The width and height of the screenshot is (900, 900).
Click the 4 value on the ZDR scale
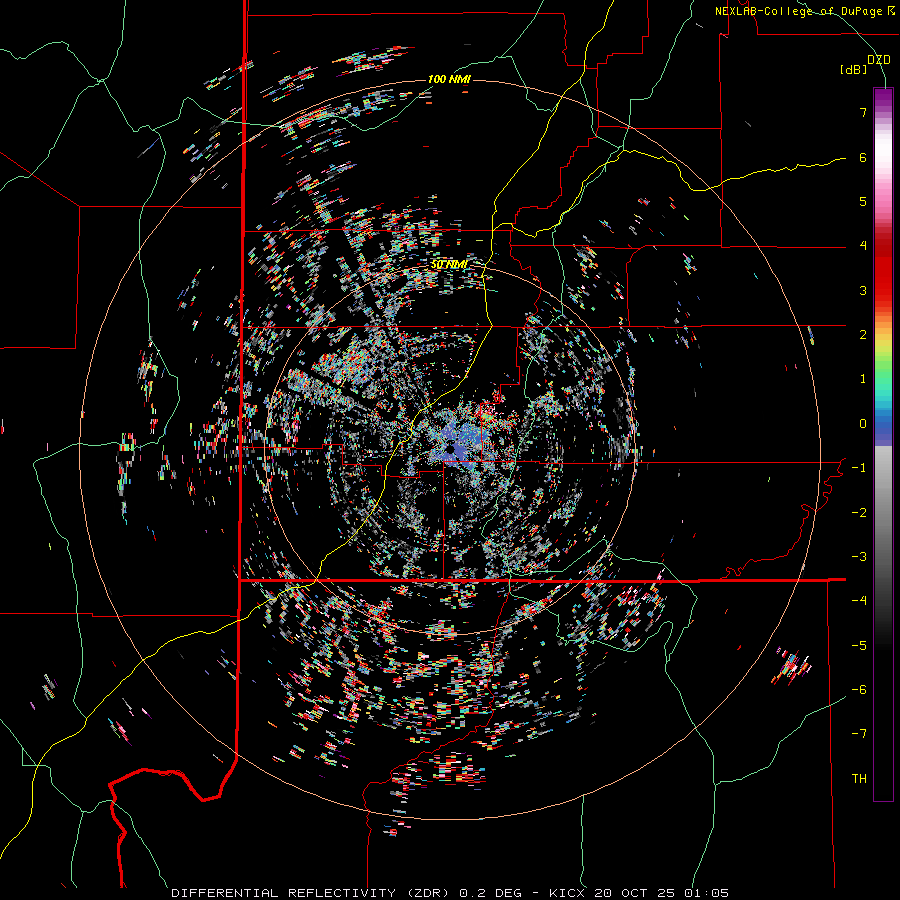point(863,246)
